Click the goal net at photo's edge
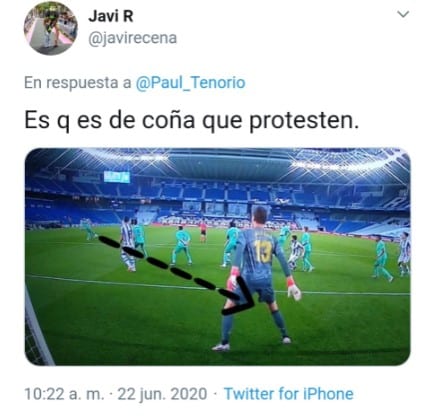 click(x=36, y=328)
